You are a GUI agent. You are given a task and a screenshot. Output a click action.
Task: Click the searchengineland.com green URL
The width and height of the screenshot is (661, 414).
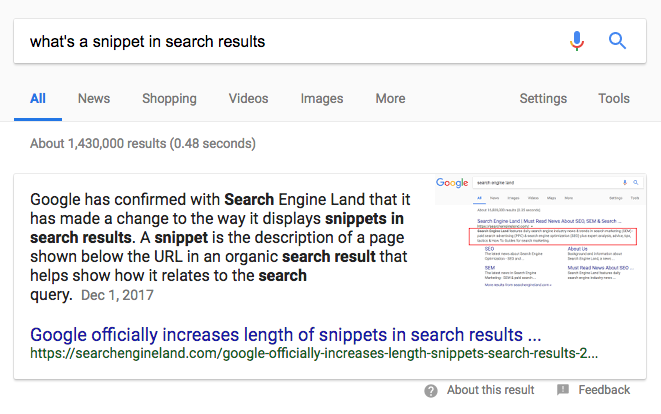(x=314, y=353)
